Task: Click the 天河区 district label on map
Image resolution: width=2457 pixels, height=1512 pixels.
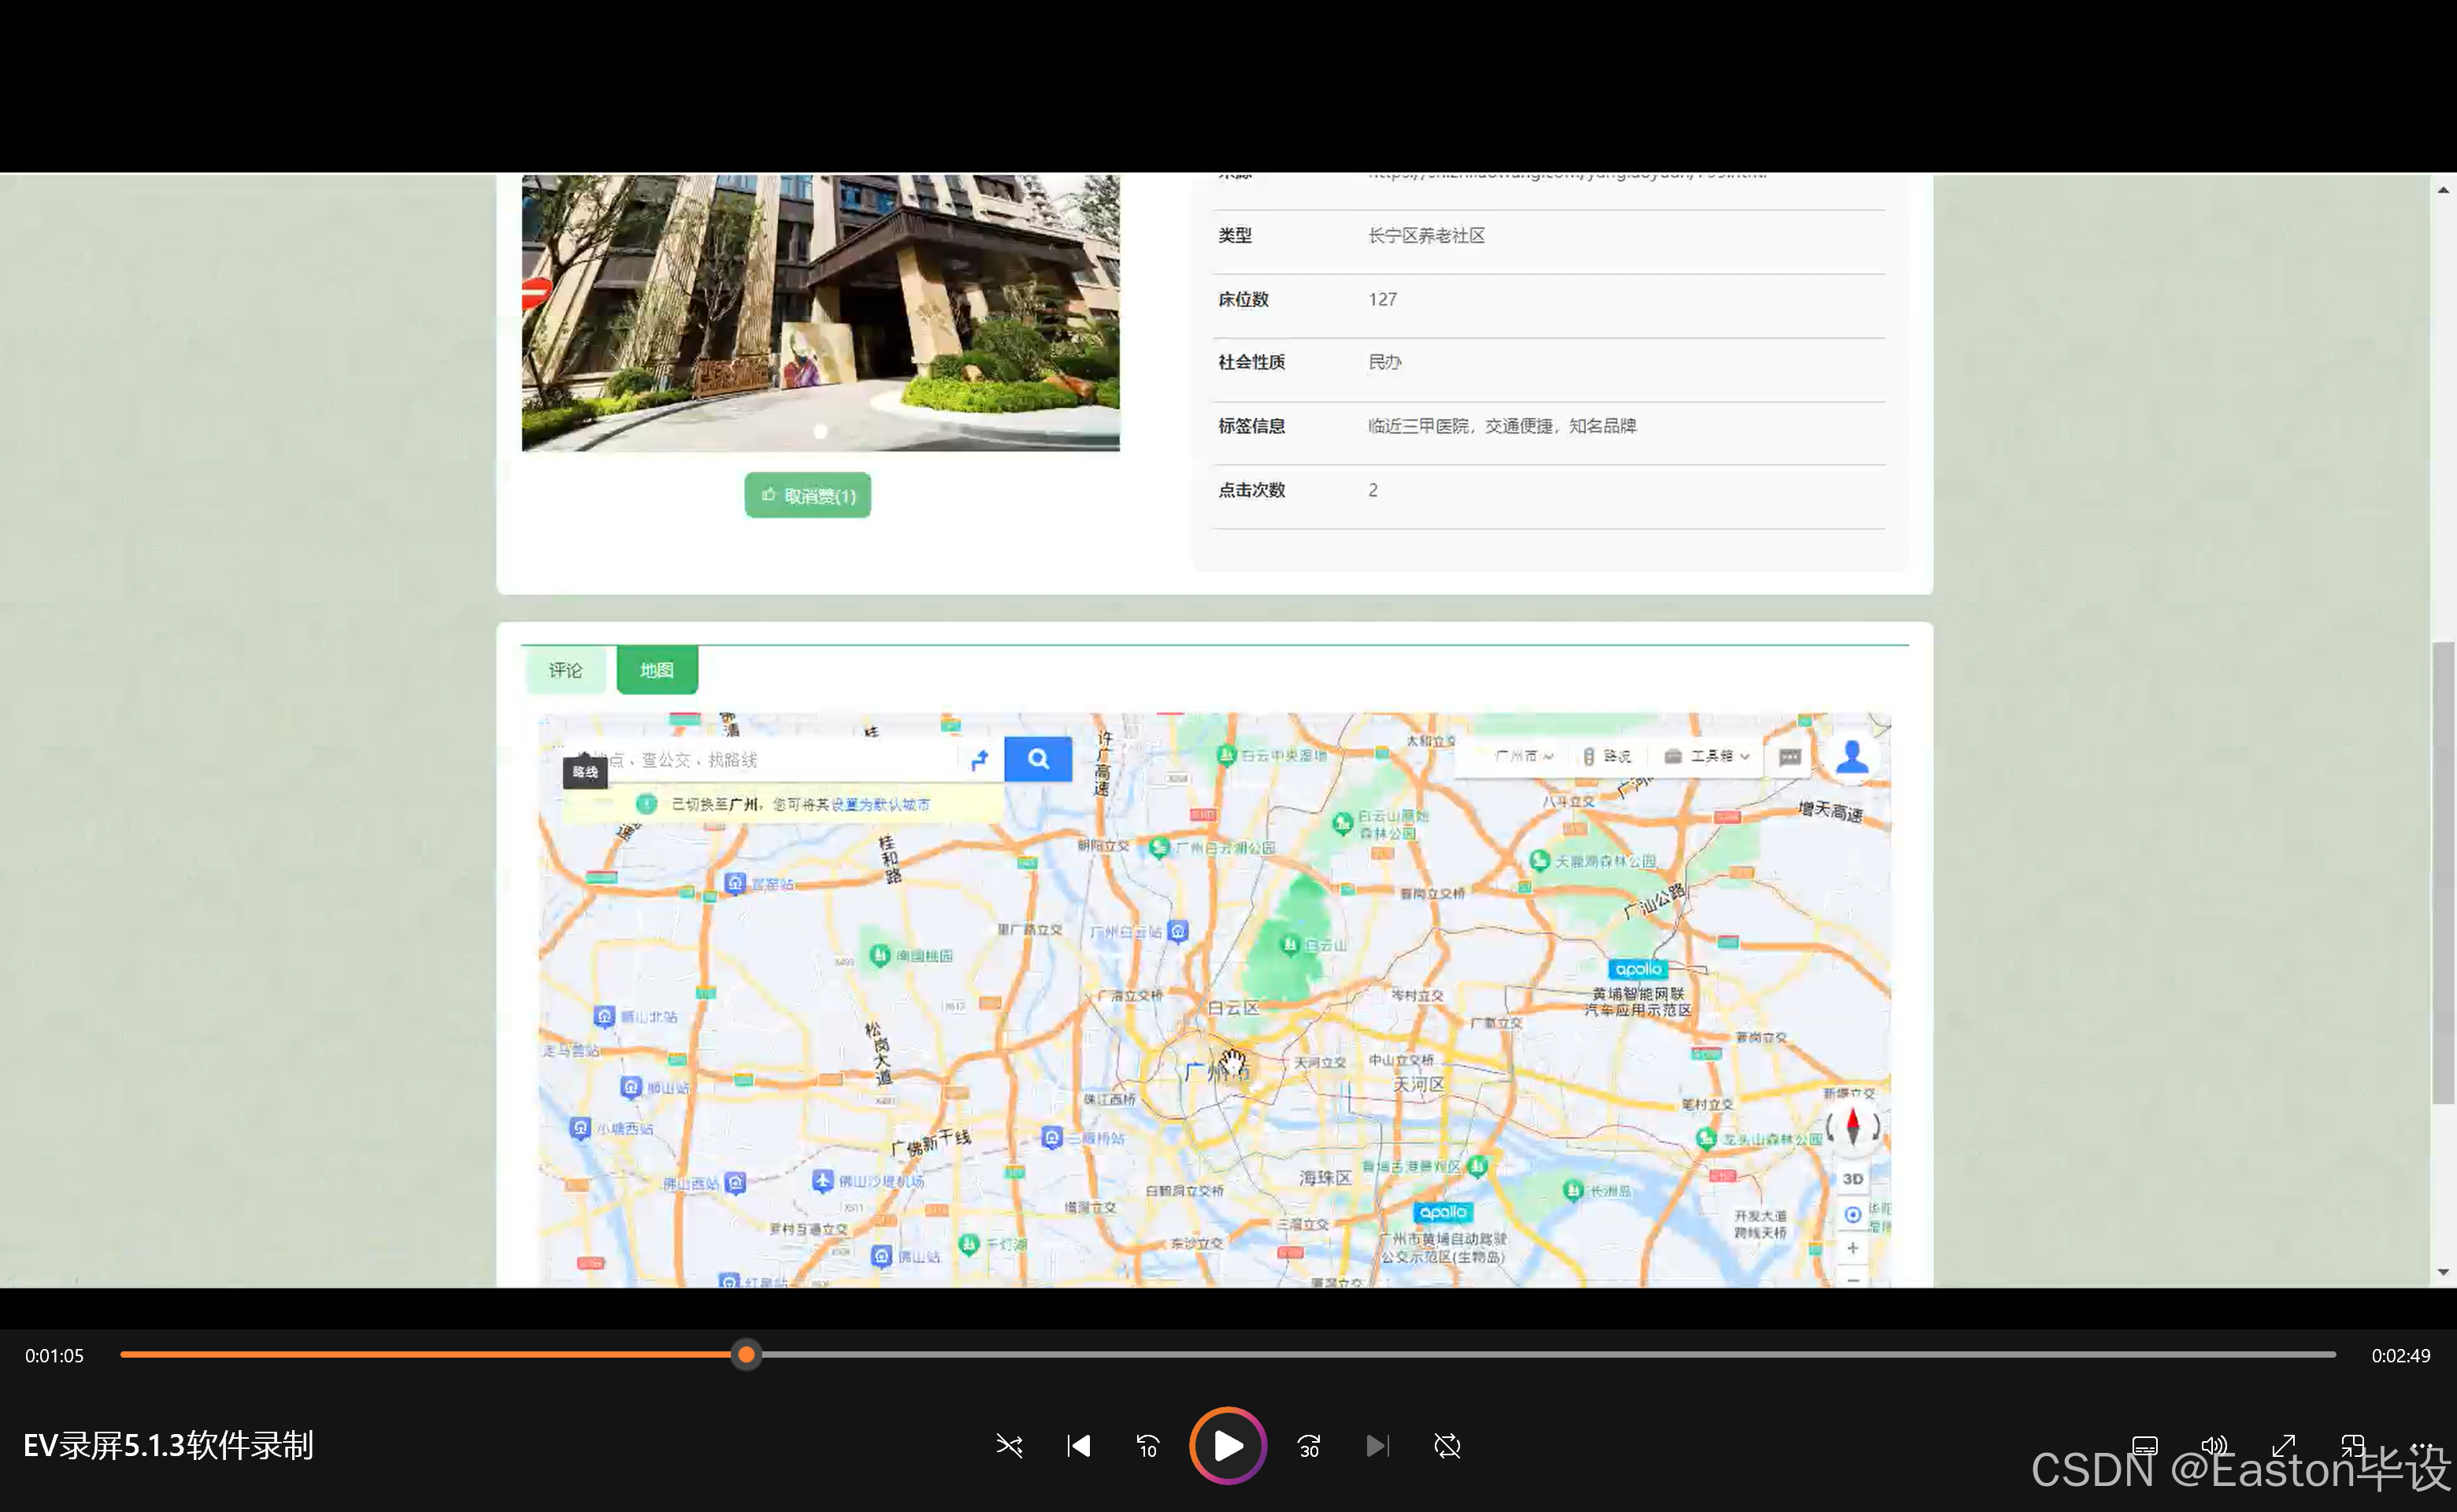Action: tap(1419, 1085)
